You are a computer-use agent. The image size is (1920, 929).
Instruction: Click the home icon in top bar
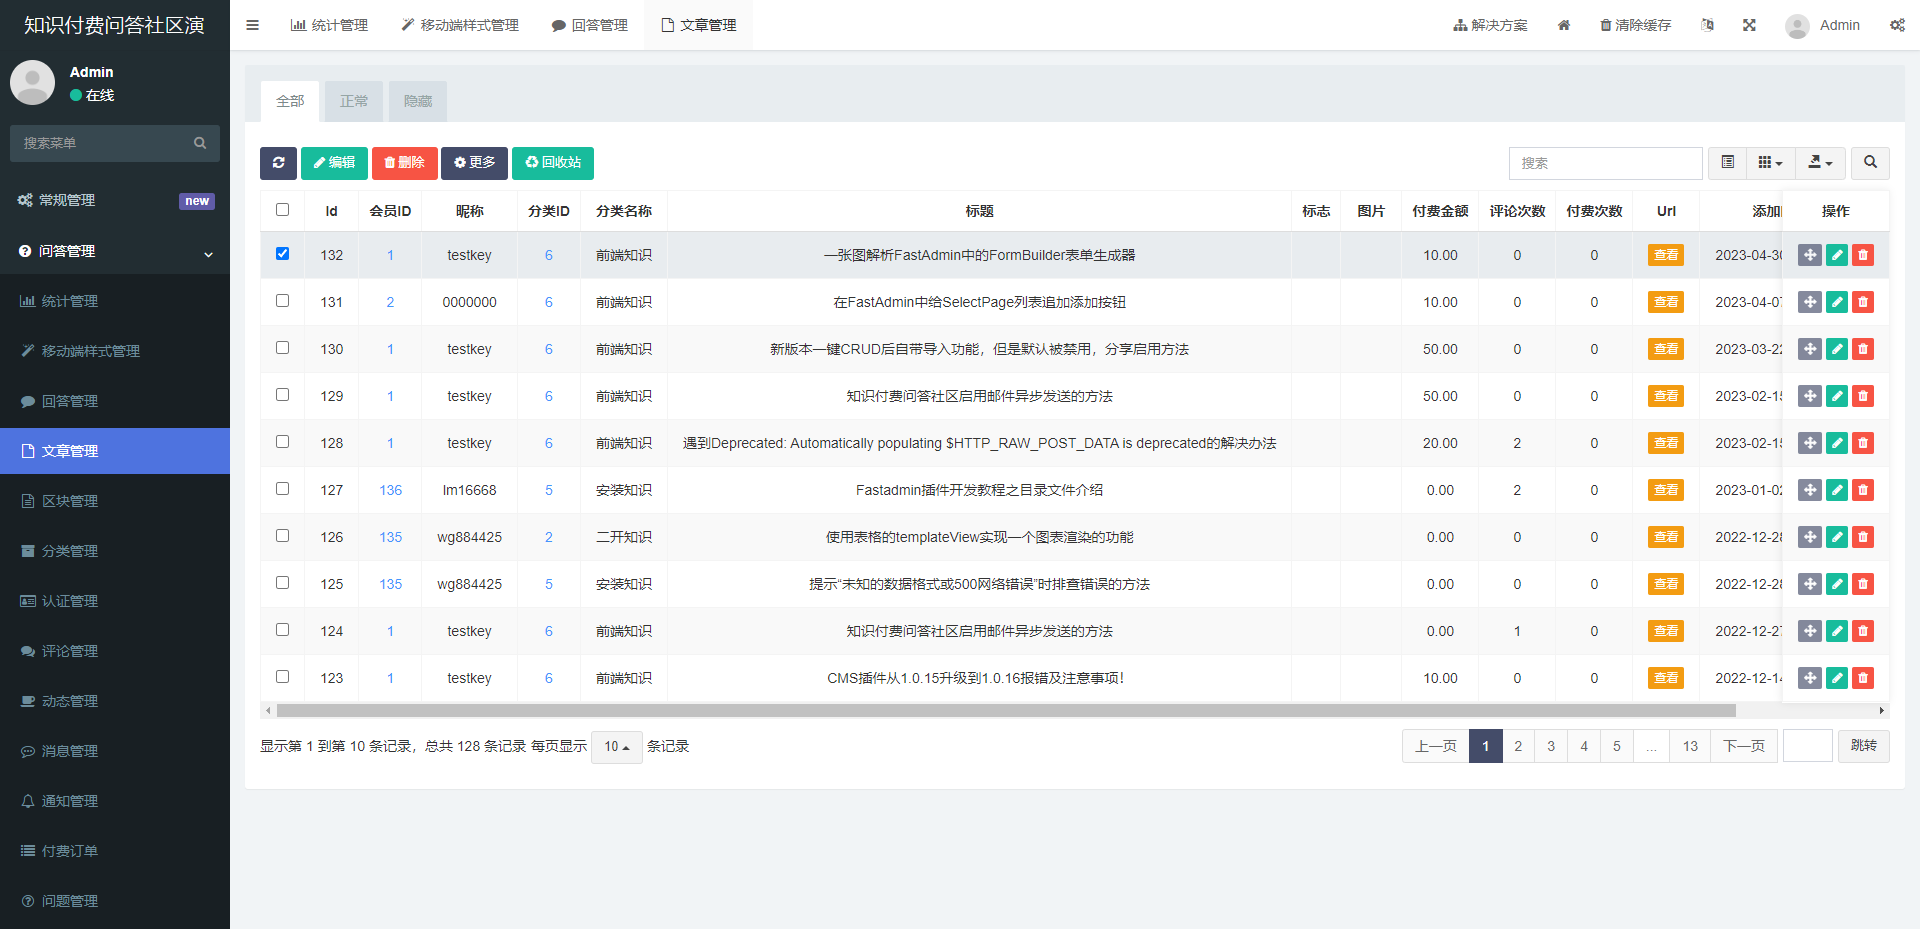point(1564,25)
